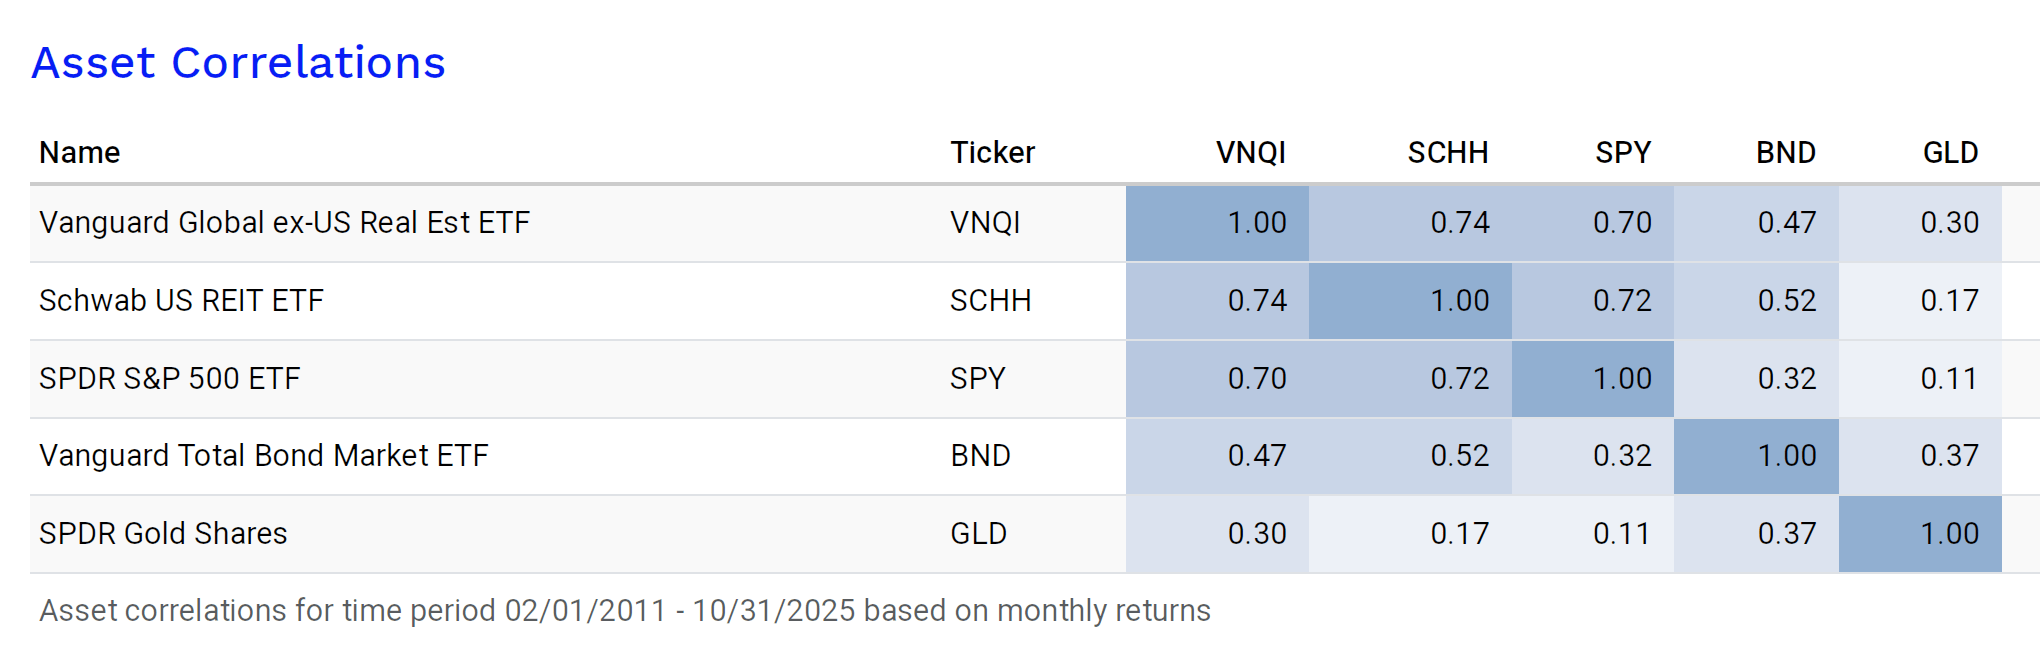This screenshot has height=656, width=2040.
Task: Click the BND ticker in the Bond Market row
Action: 980,455
